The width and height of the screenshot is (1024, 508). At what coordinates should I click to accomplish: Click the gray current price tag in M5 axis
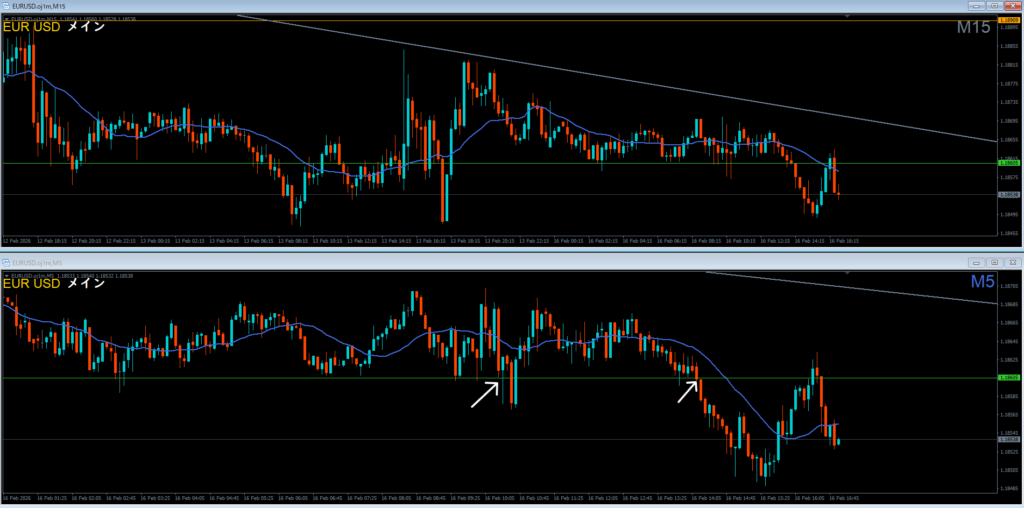(x=1009, y=439)
